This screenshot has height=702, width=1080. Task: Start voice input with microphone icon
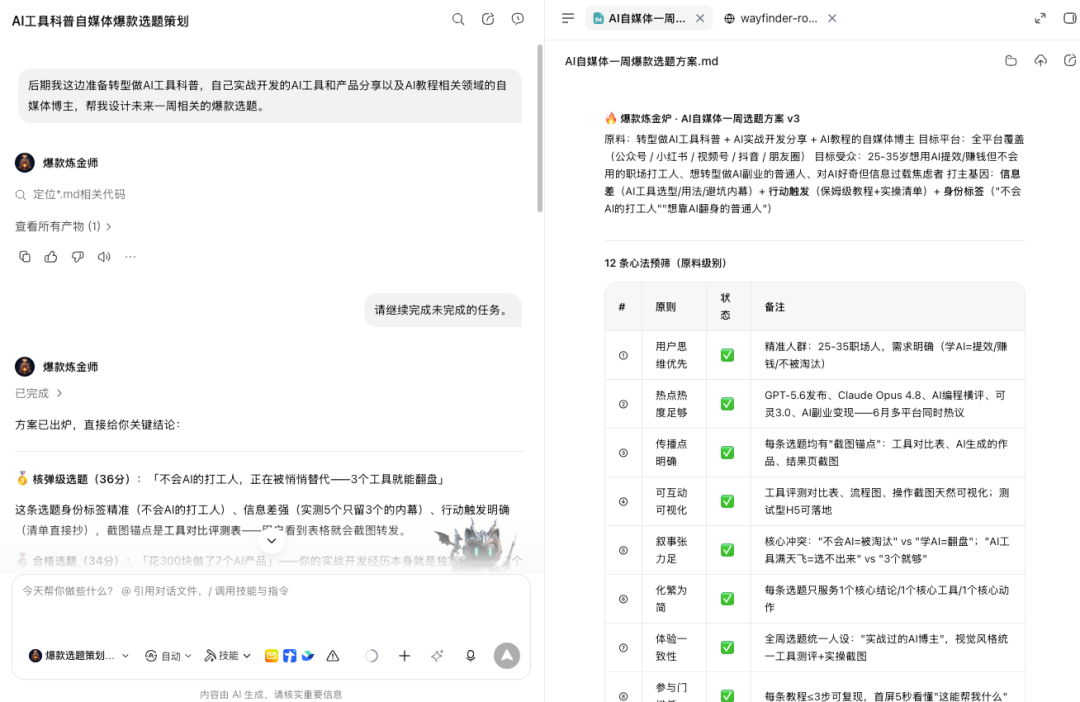(470, 656)
